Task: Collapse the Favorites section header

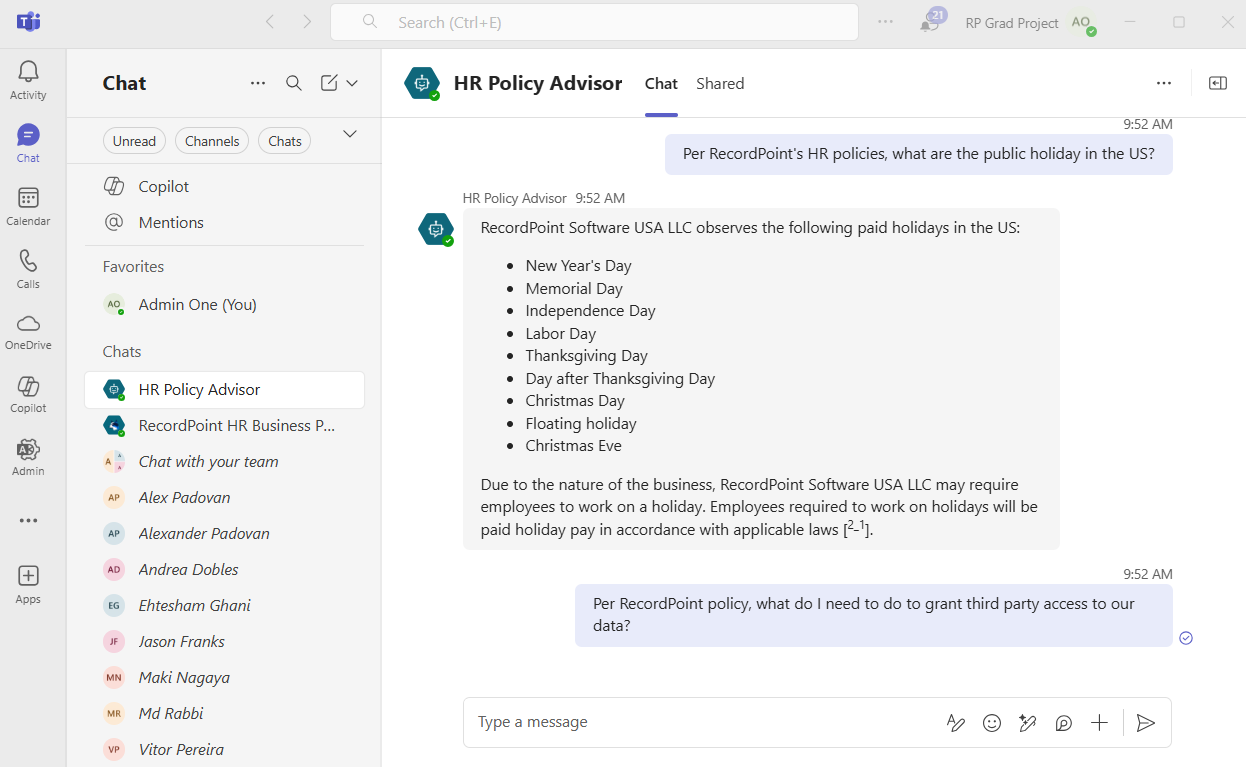Action: pyautogui.click(x=133, y=267)
